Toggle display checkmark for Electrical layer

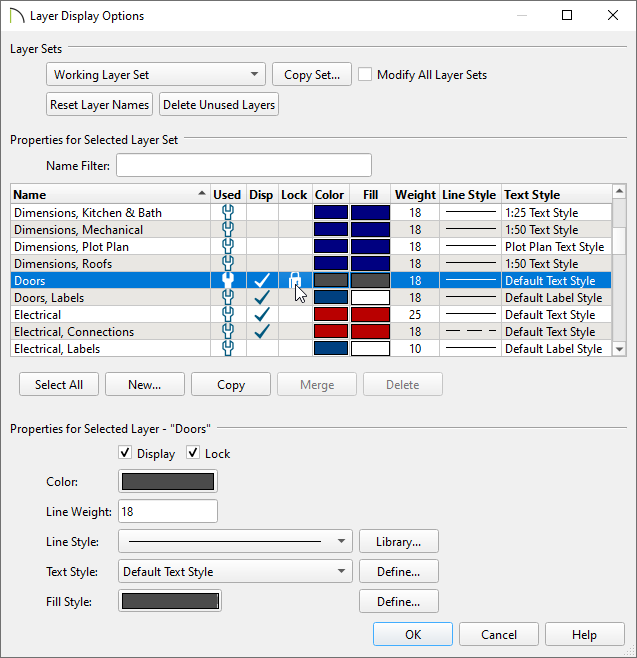point(262,314)
